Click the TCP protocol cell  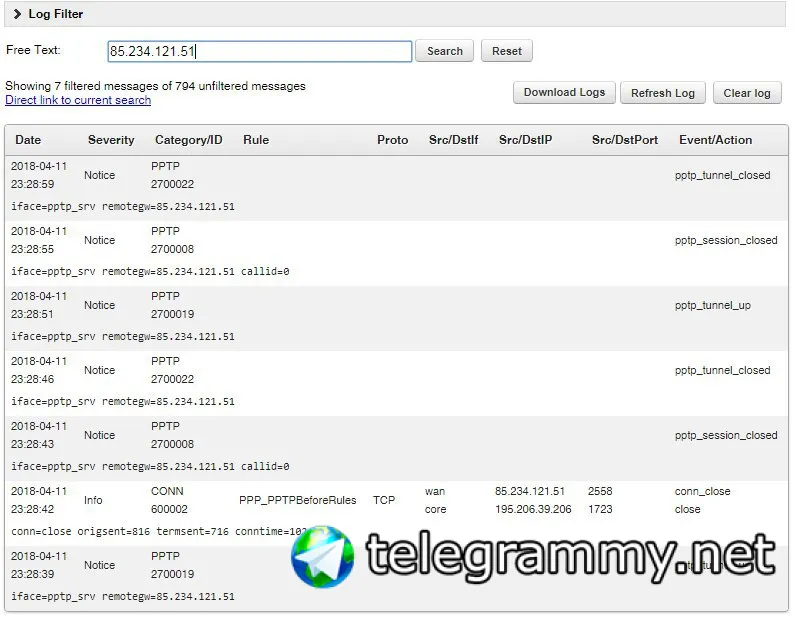(x=384, y=500)
